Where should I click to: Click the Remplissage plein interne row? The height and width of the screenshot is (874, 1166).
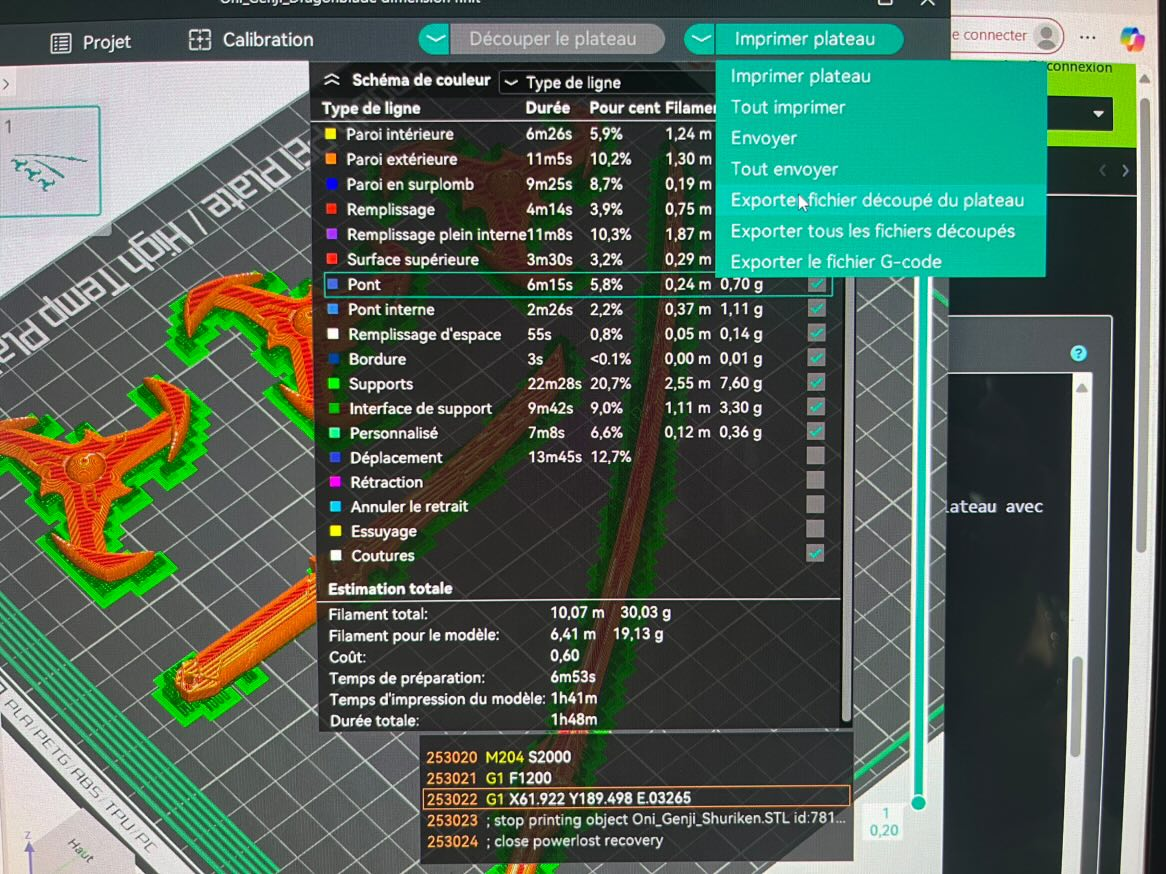518,234
